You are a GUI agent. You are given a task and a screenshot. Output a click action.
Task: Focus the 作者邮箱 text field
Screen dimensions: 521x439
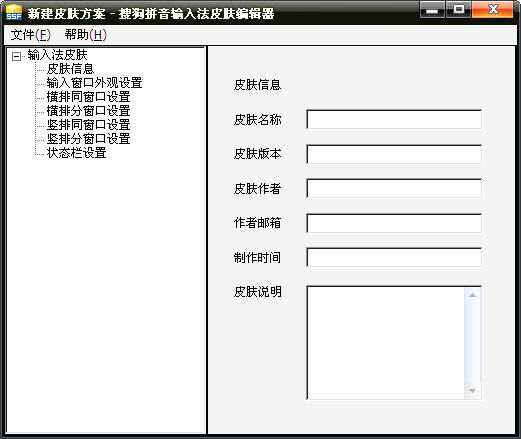point(394,223)
